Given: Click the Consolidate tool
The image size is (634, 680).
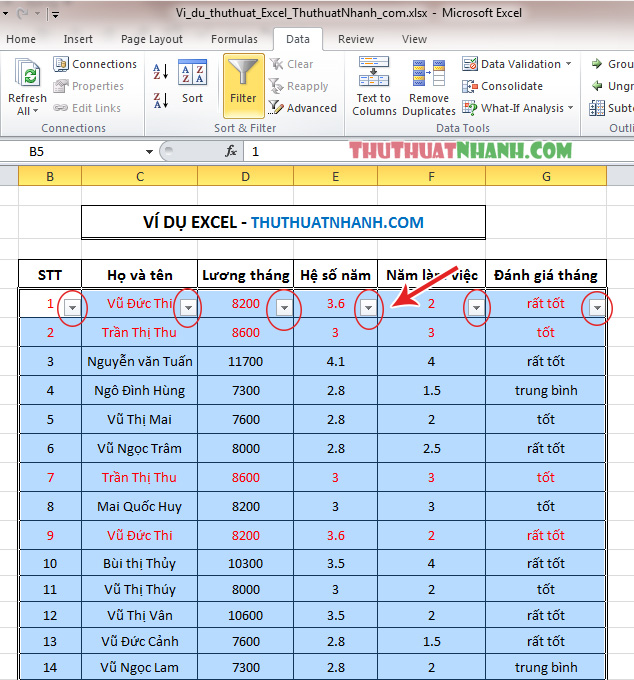Looking at the screenshot, I should coord(502,86).
